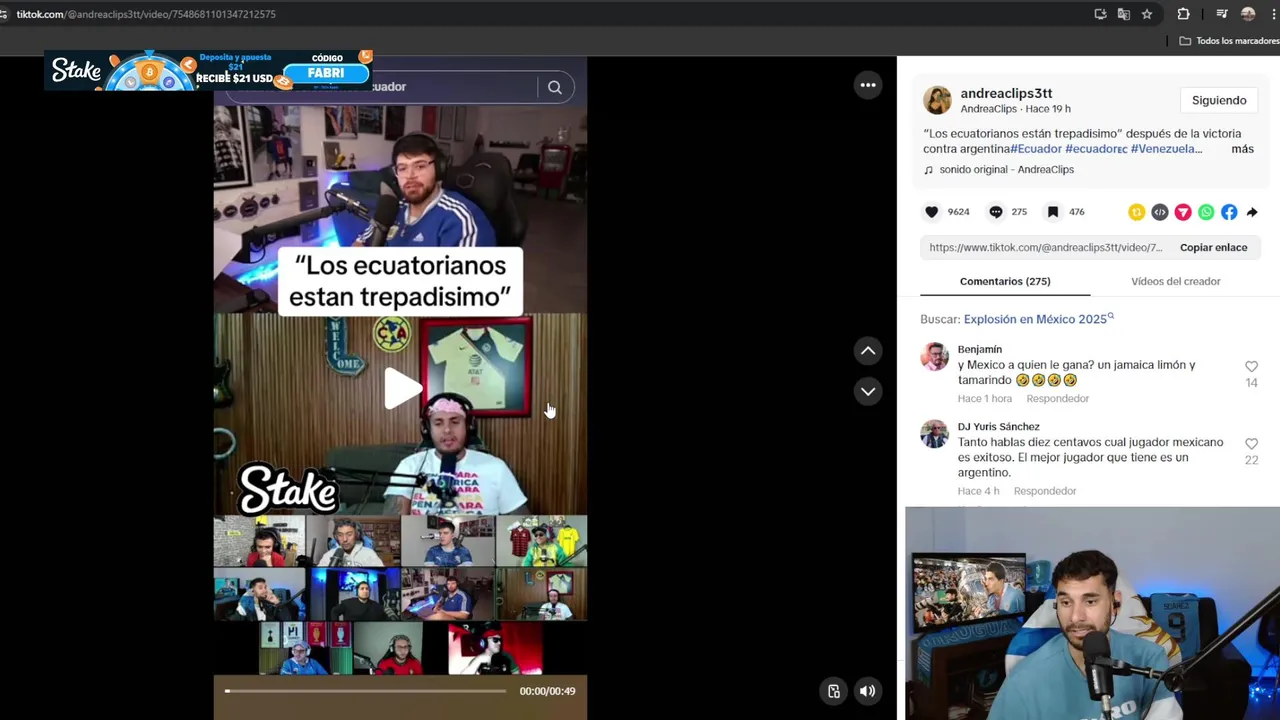Click the Stake FABRI code banner
Screen dimensions: 1280x720
click(x=209, y=70)
